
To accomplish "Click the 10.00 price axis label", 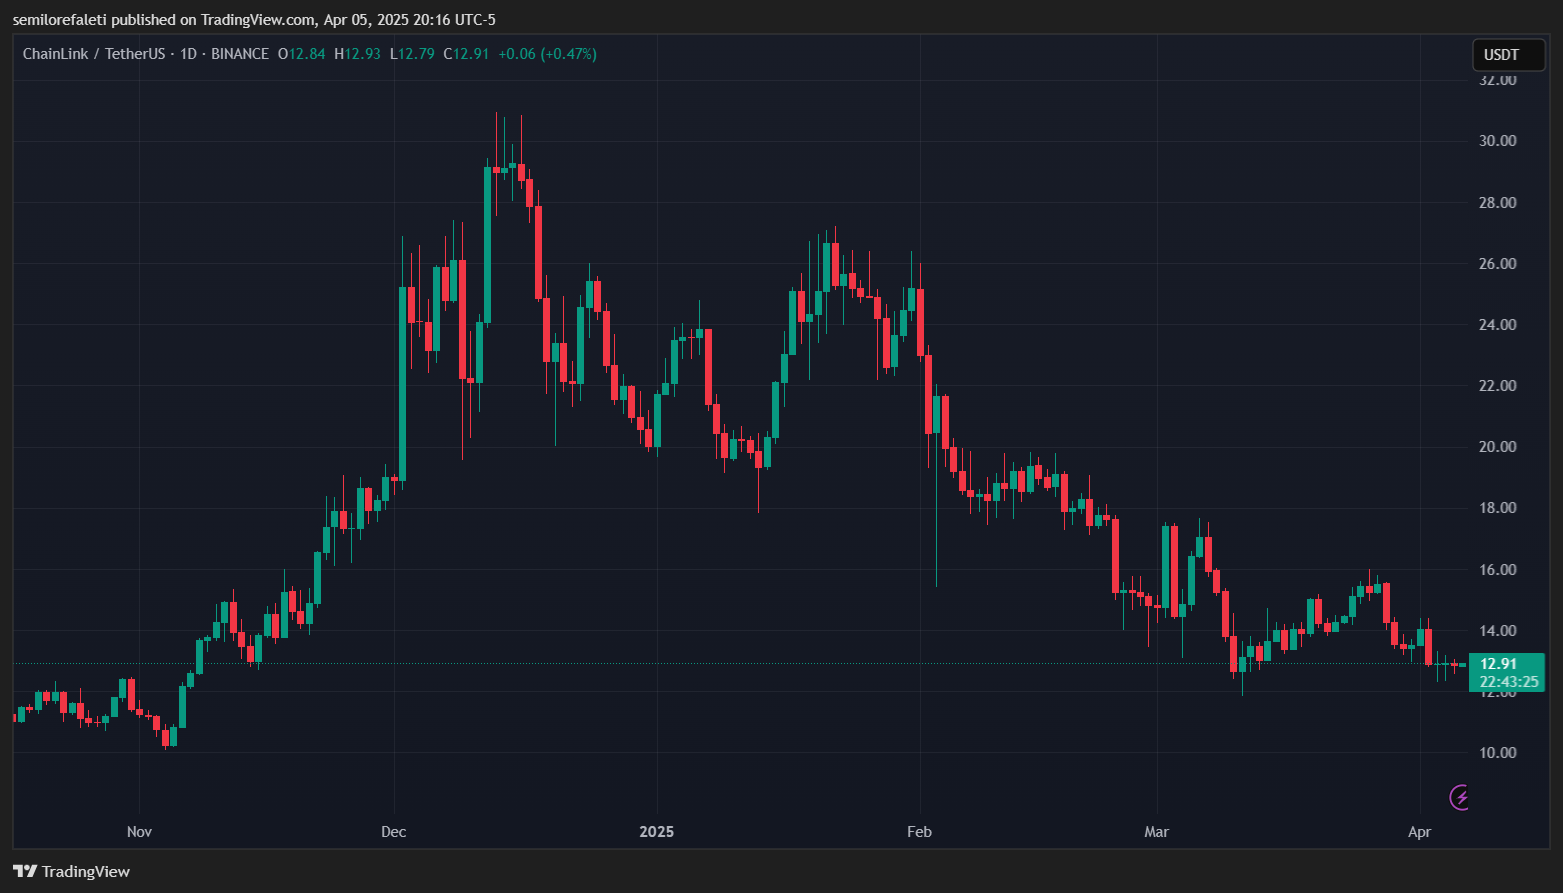I will pos(1497,753).
